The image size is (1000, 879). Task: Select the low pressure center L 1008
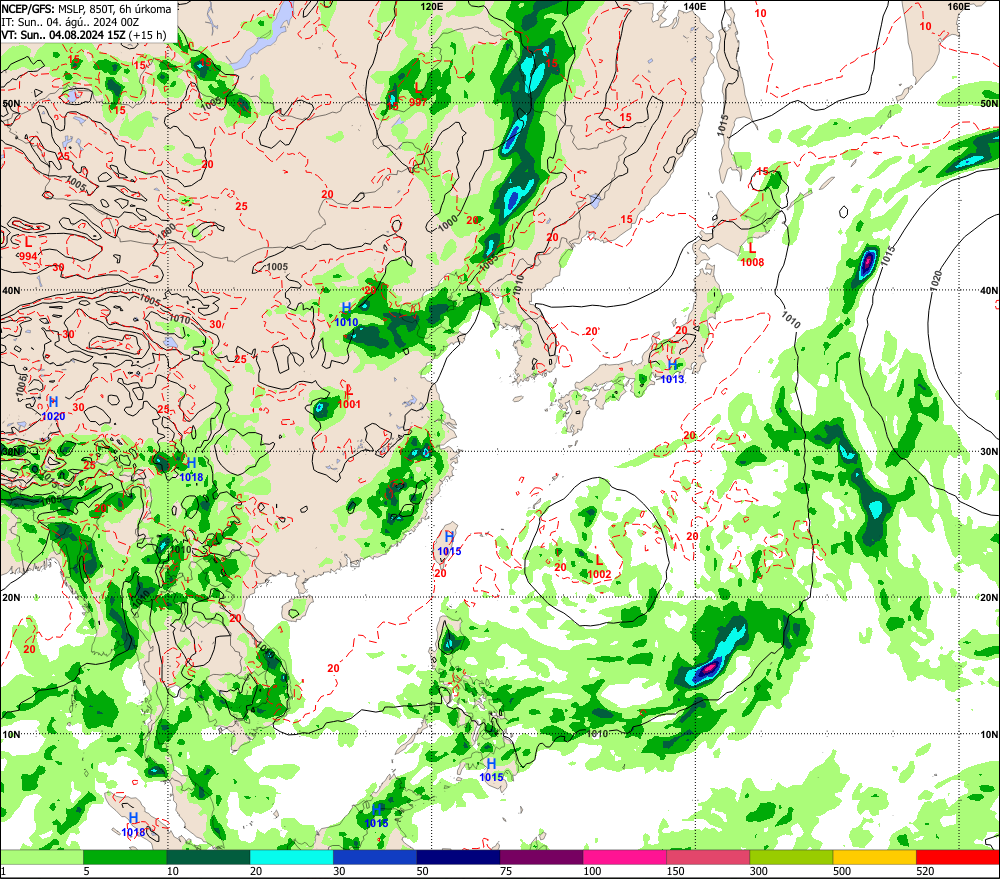(x=752, y=255)
